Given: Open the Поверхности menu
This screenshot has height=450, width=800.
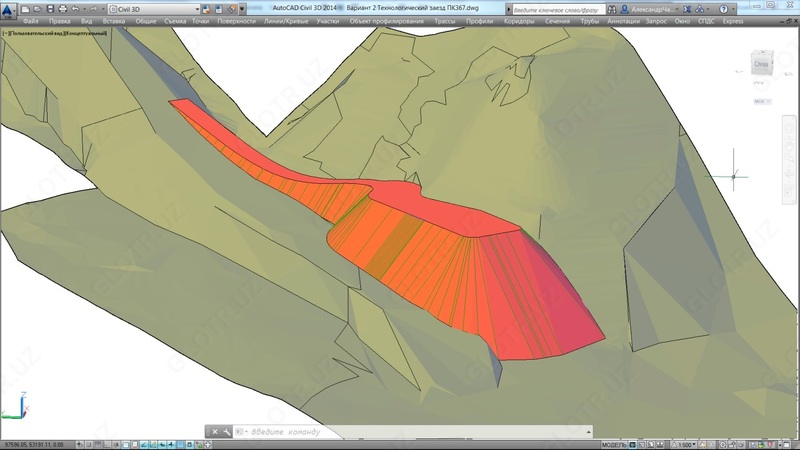Looking at the screenshot, I should click(x=235, y=20).
